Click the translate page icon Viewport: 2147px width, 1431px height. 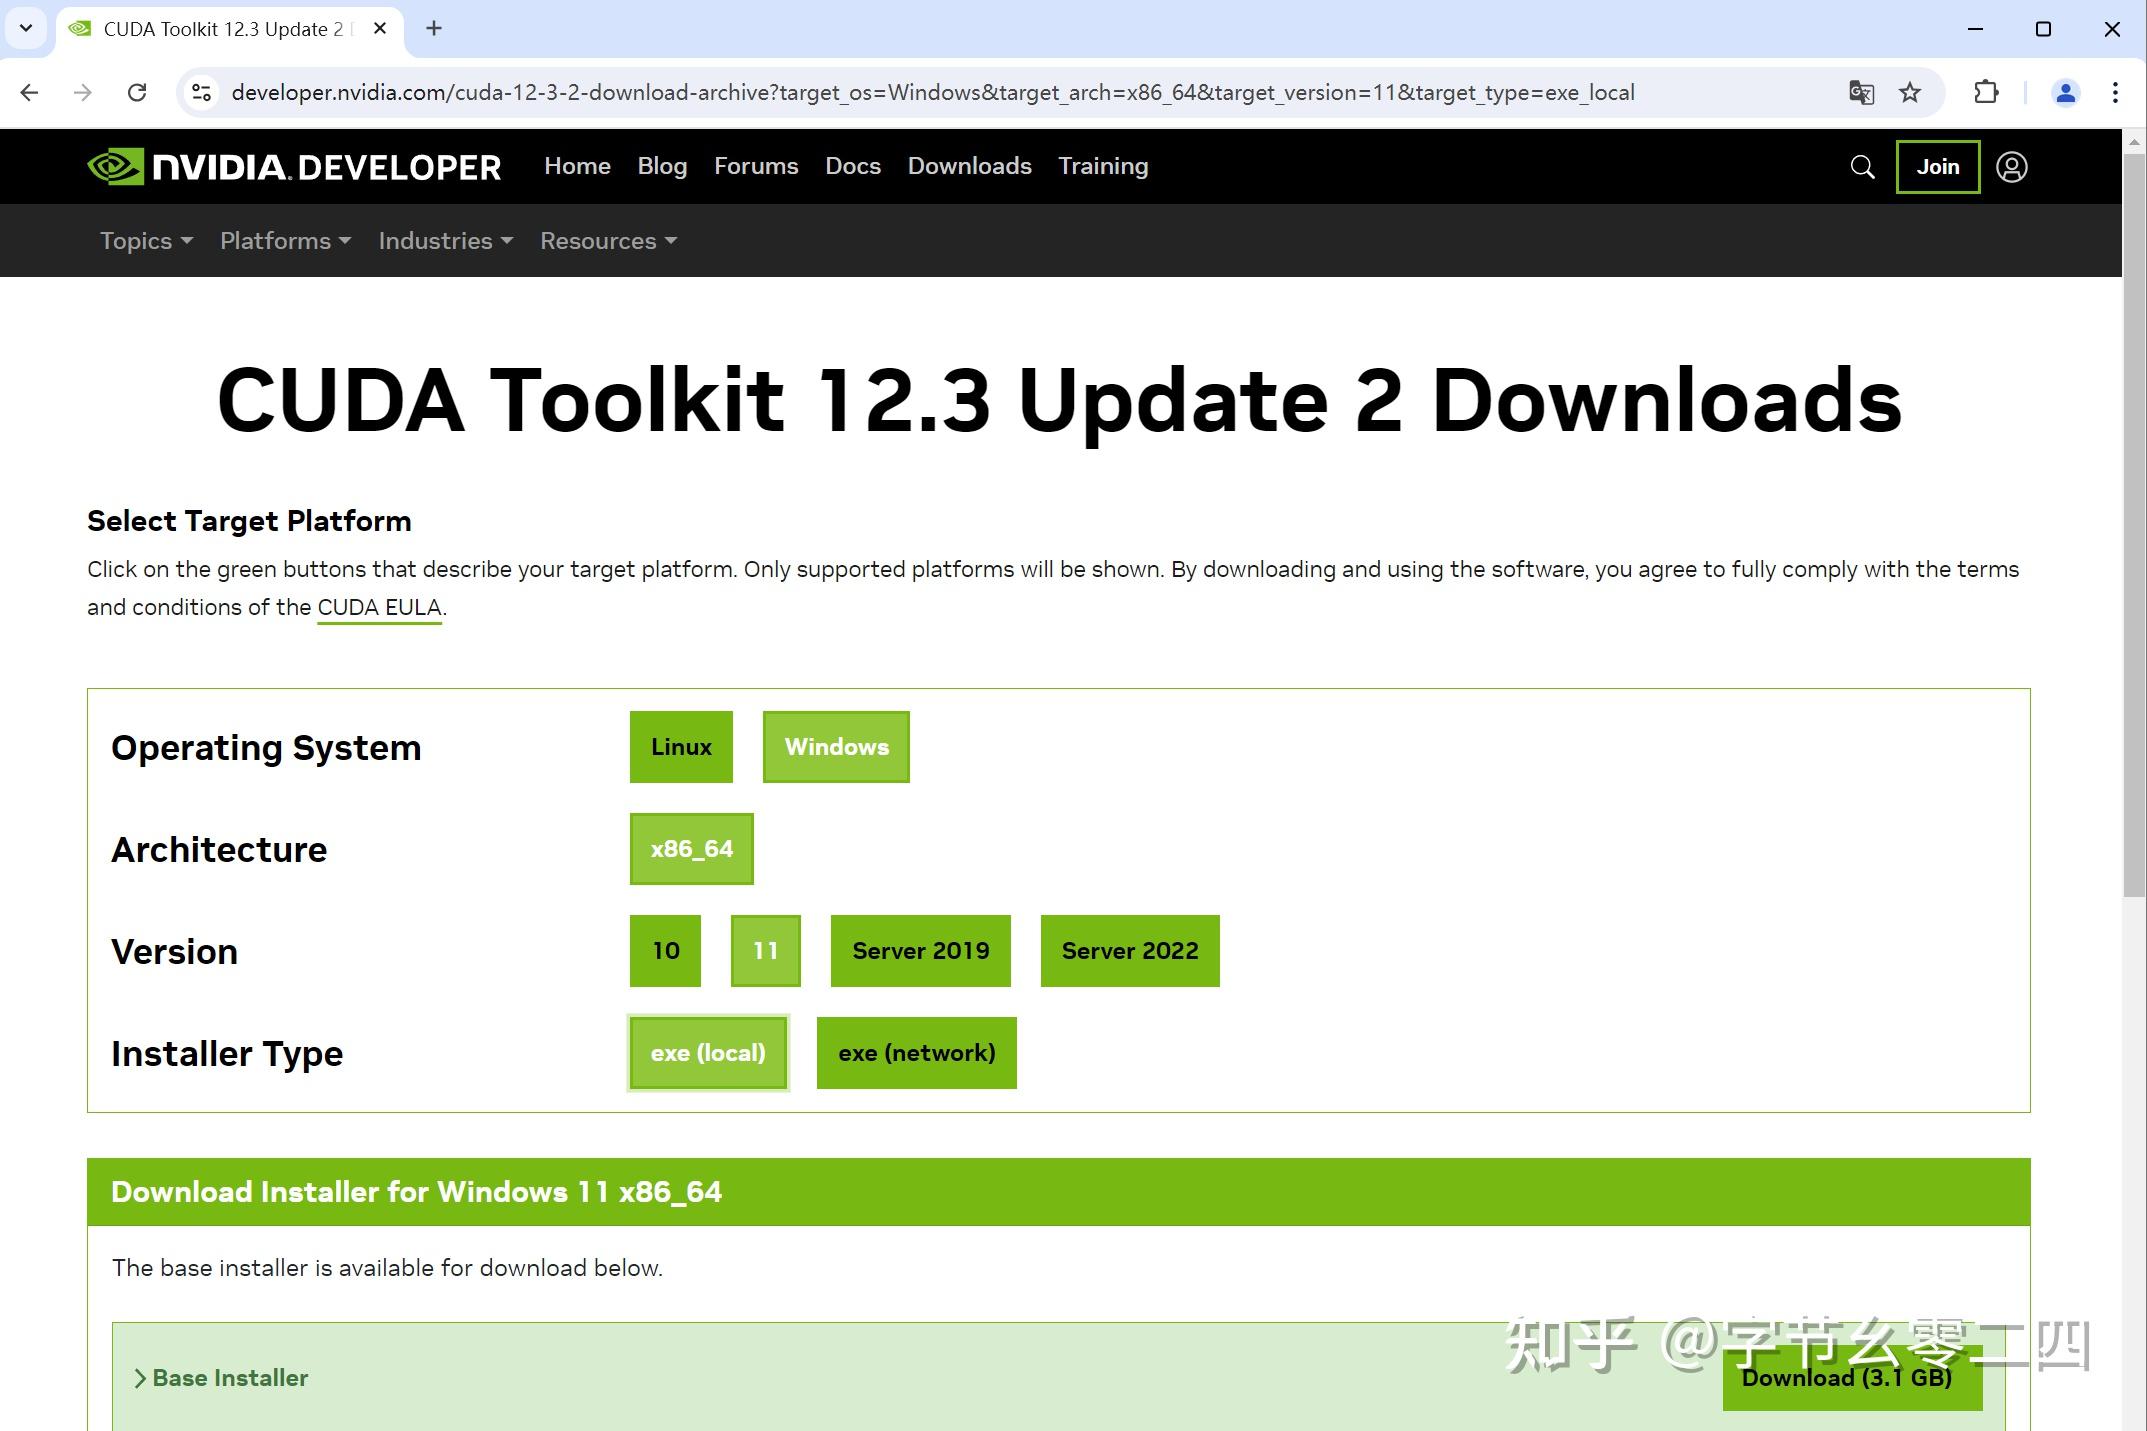coord(1861,93)
